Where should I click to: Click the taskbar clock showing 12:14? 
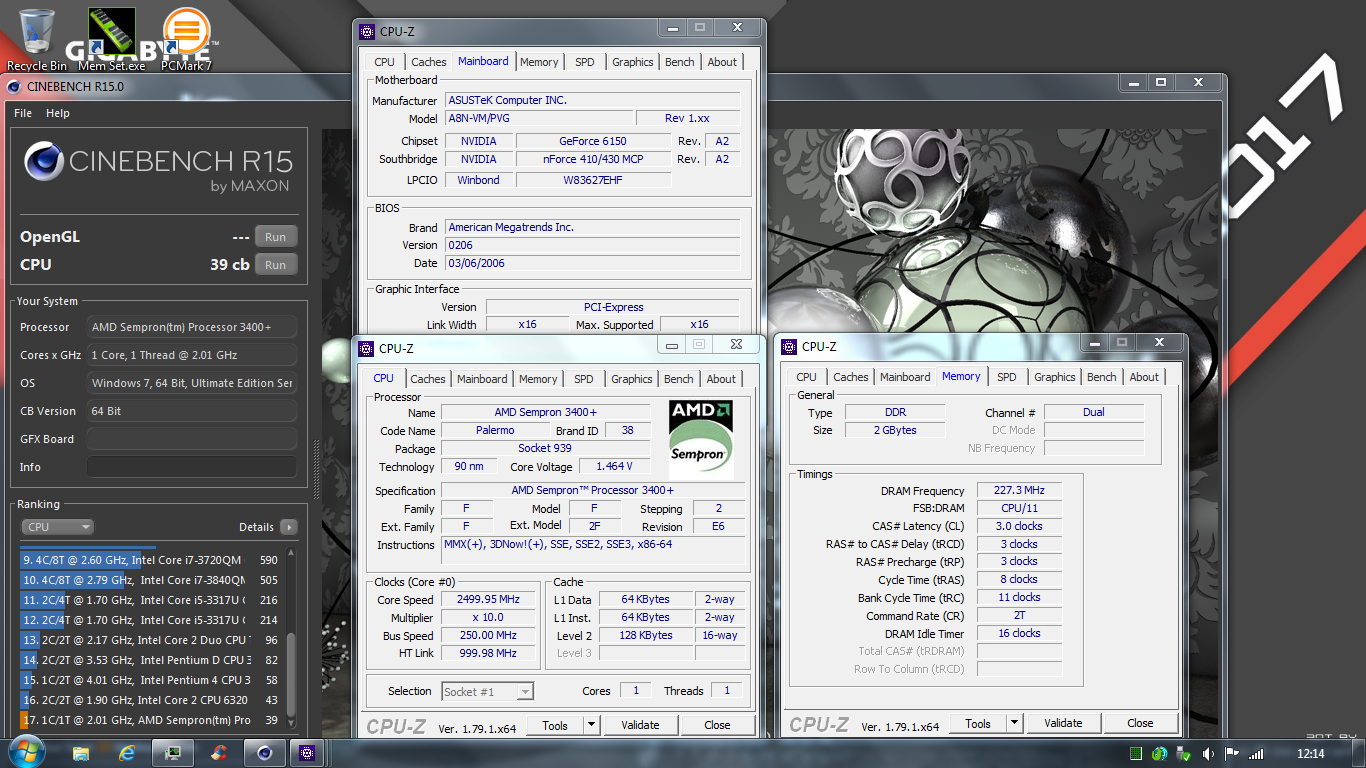click(x=1311, y=753)
